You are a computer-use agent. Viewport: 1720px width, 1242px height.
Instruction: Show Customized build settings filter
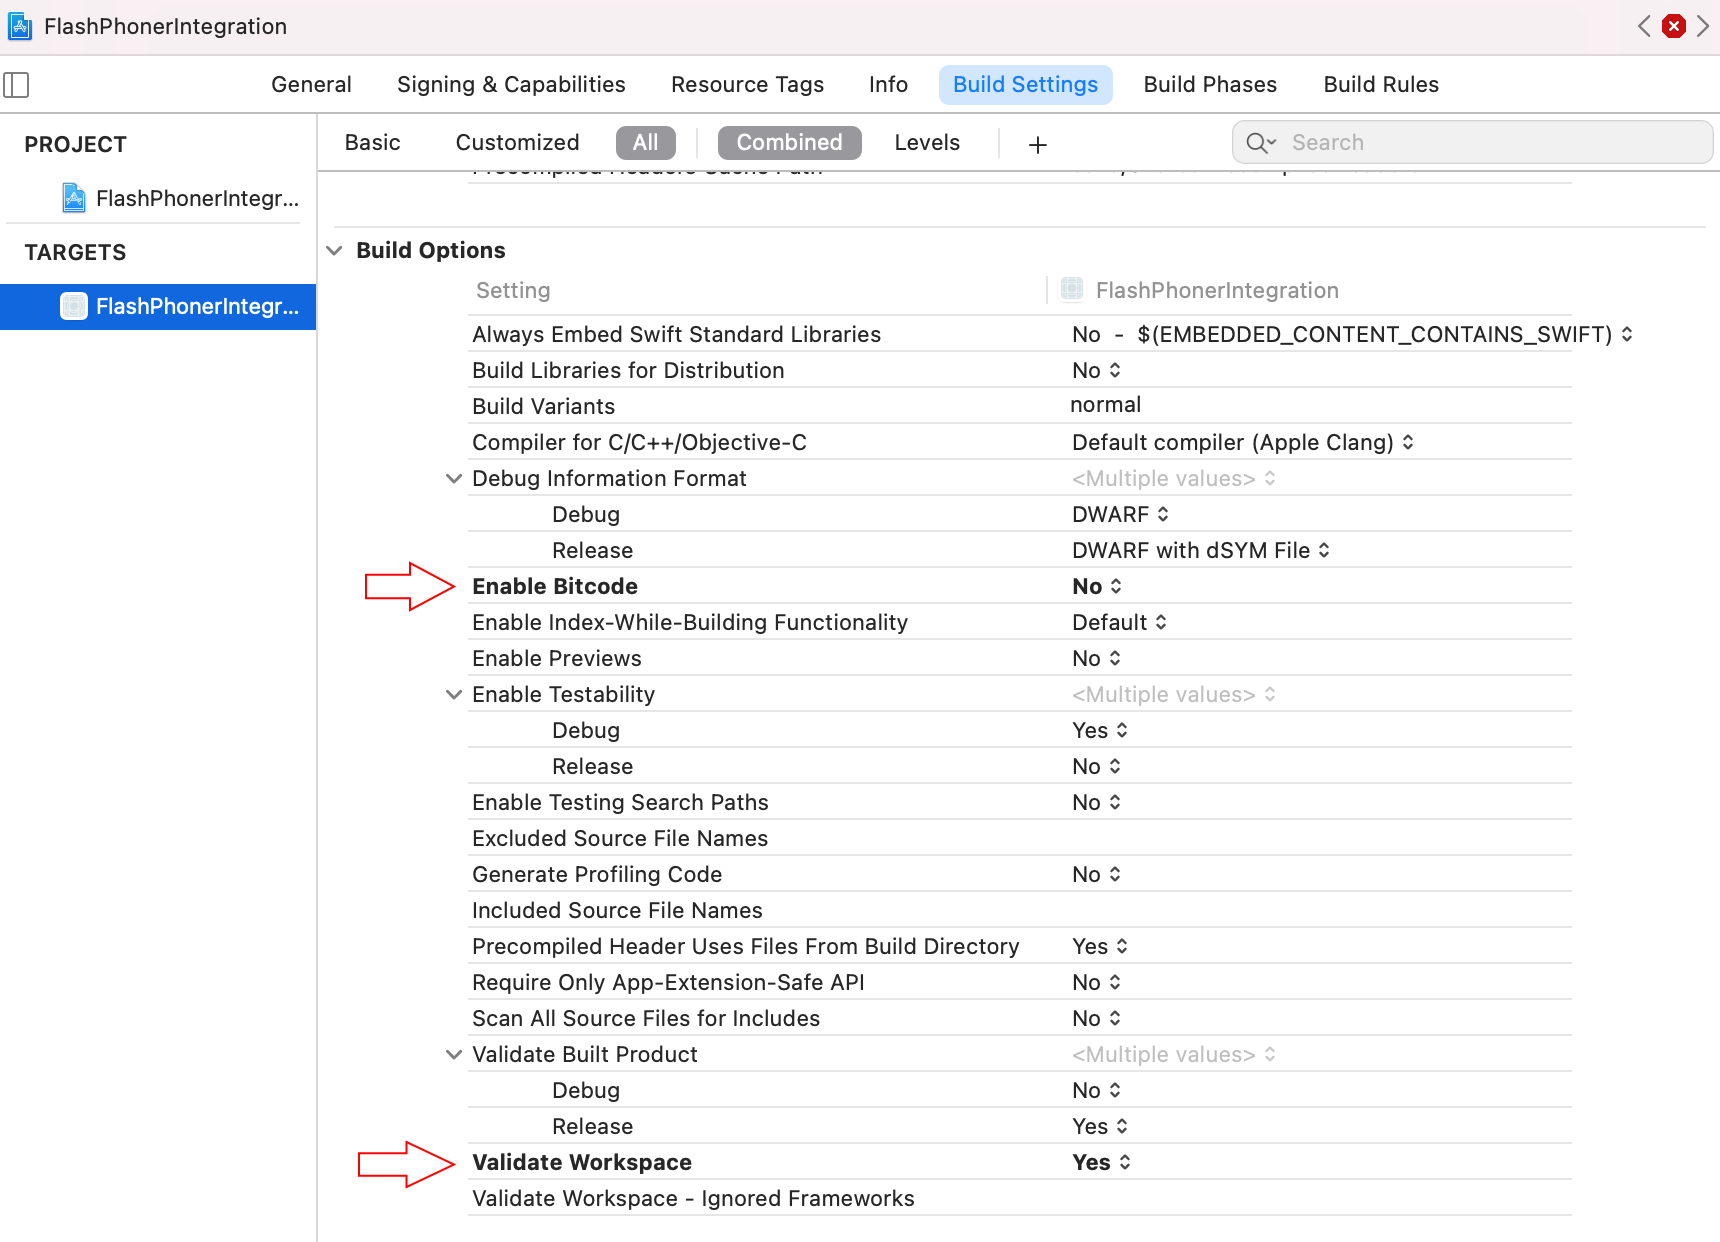[x=517, y=143]
